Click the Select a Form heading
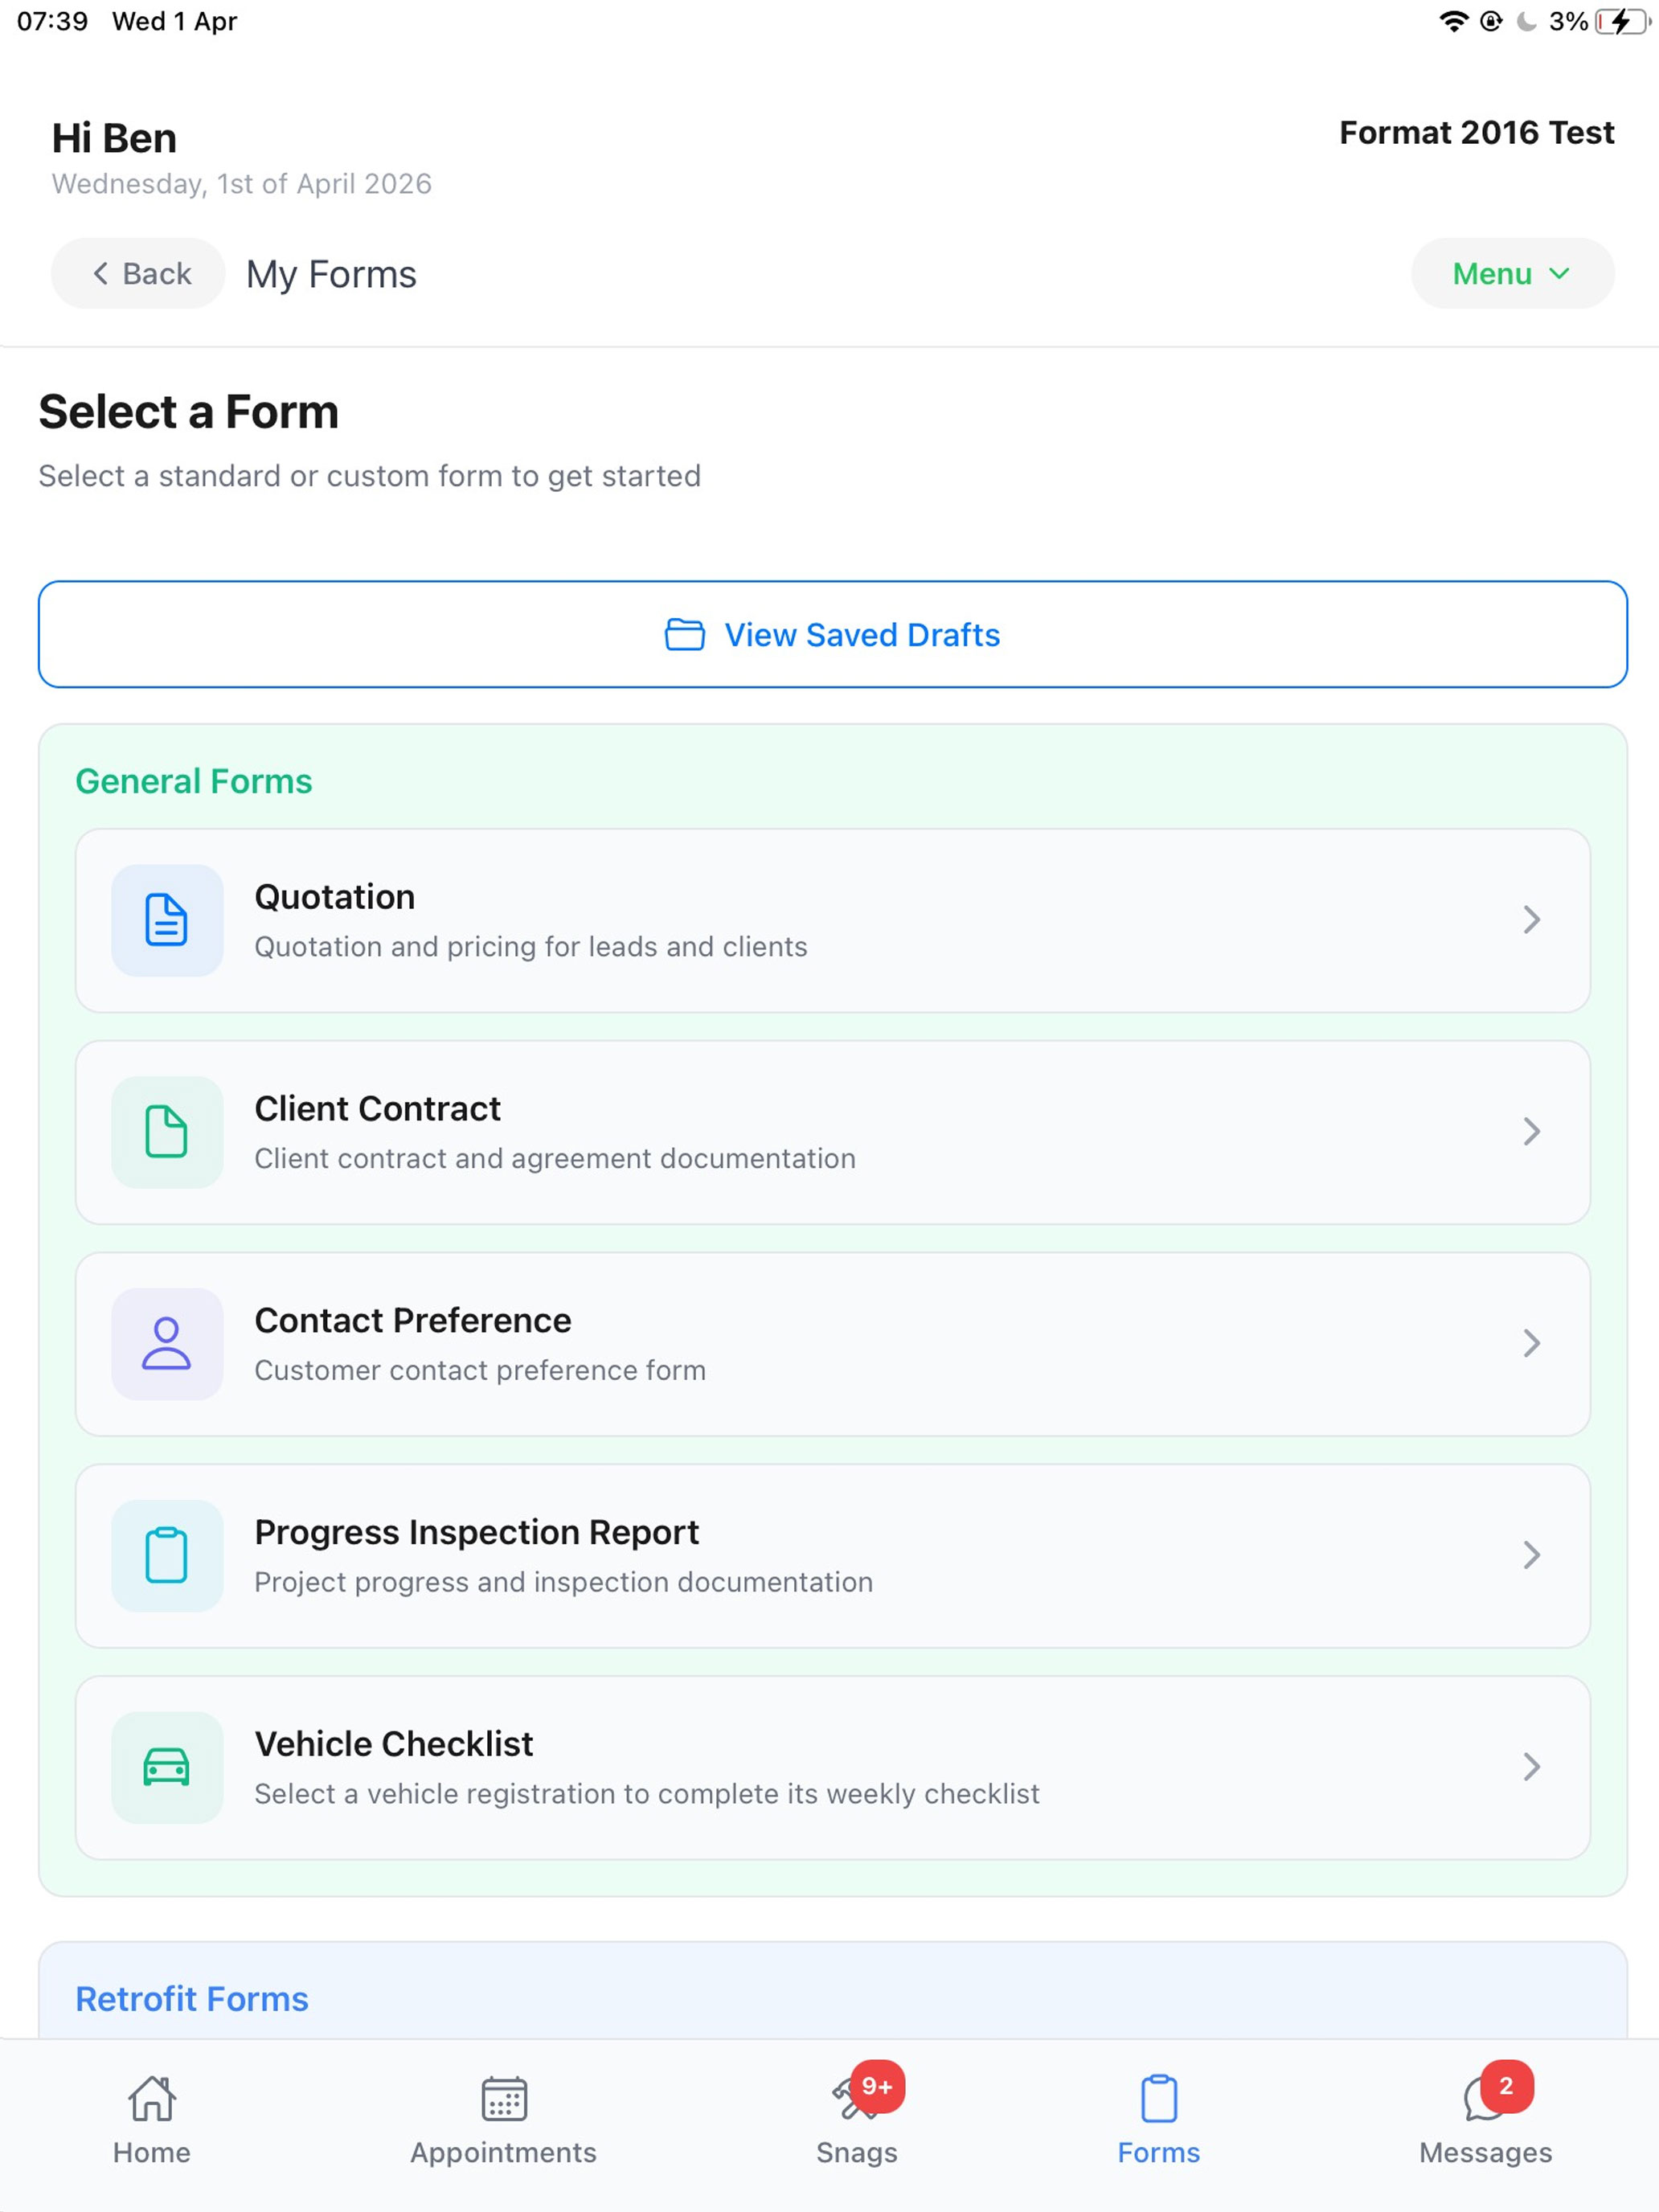 tap(189, 412)
